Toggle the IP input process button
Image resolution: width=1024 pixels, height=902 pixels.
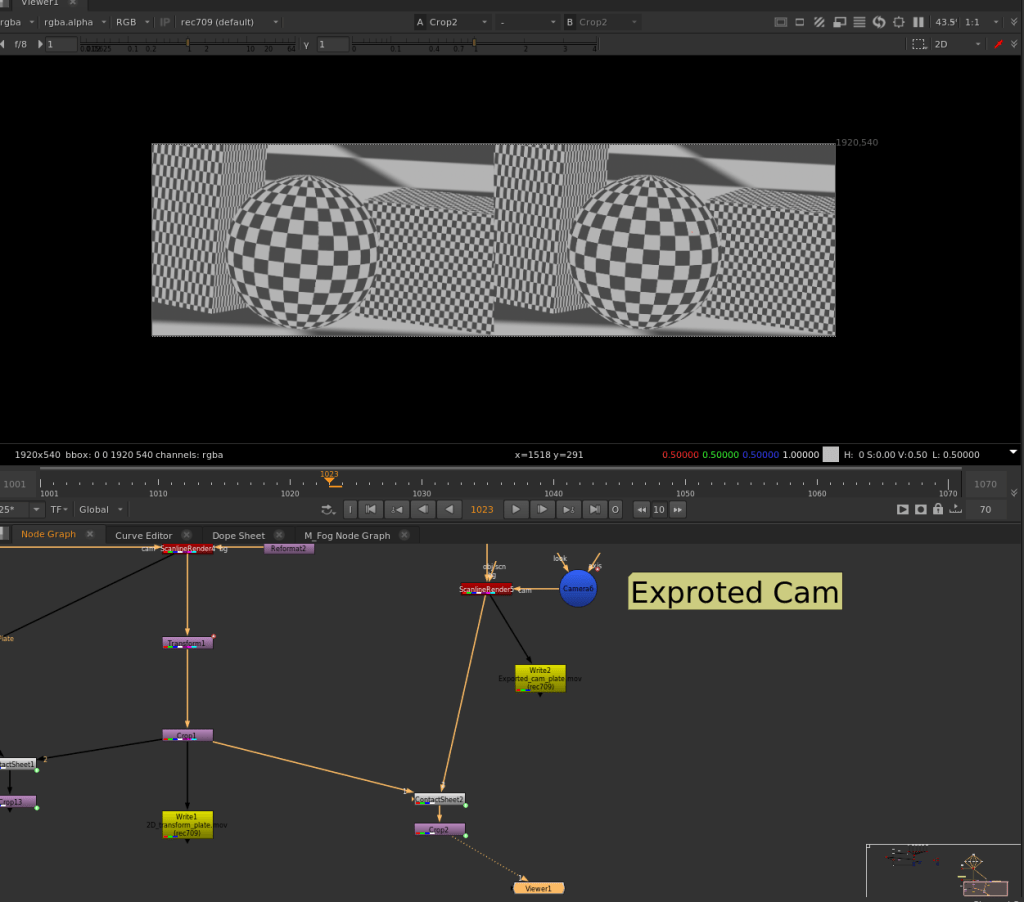tap(165, 22)
